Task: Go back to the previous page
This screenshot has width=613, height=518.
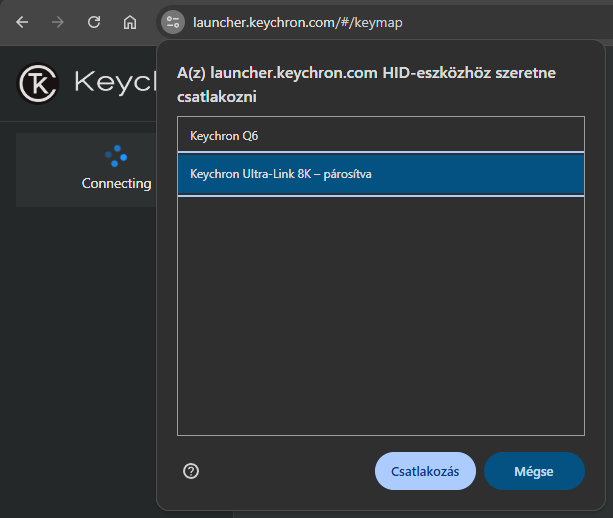Action: [22, 22]
